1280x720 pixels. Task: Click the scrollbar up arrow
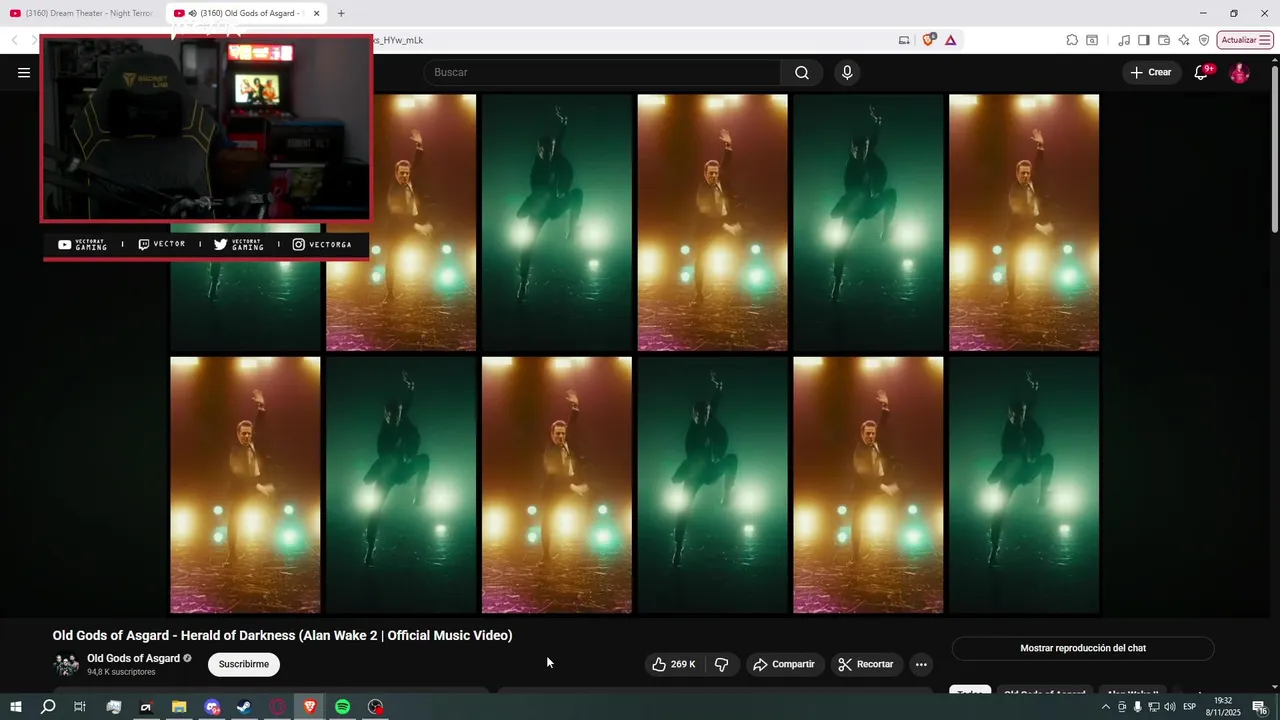1274,58
